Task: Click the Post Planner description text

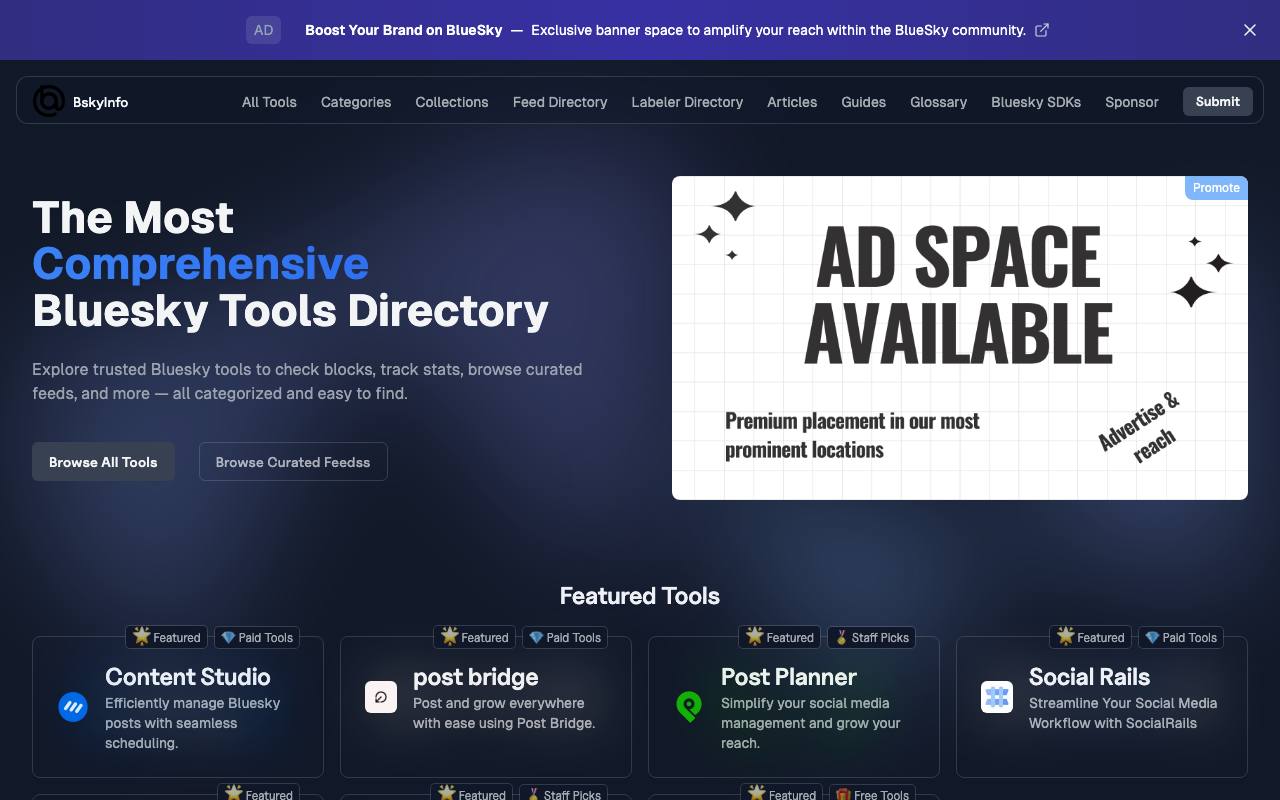Action: (811, 723)
